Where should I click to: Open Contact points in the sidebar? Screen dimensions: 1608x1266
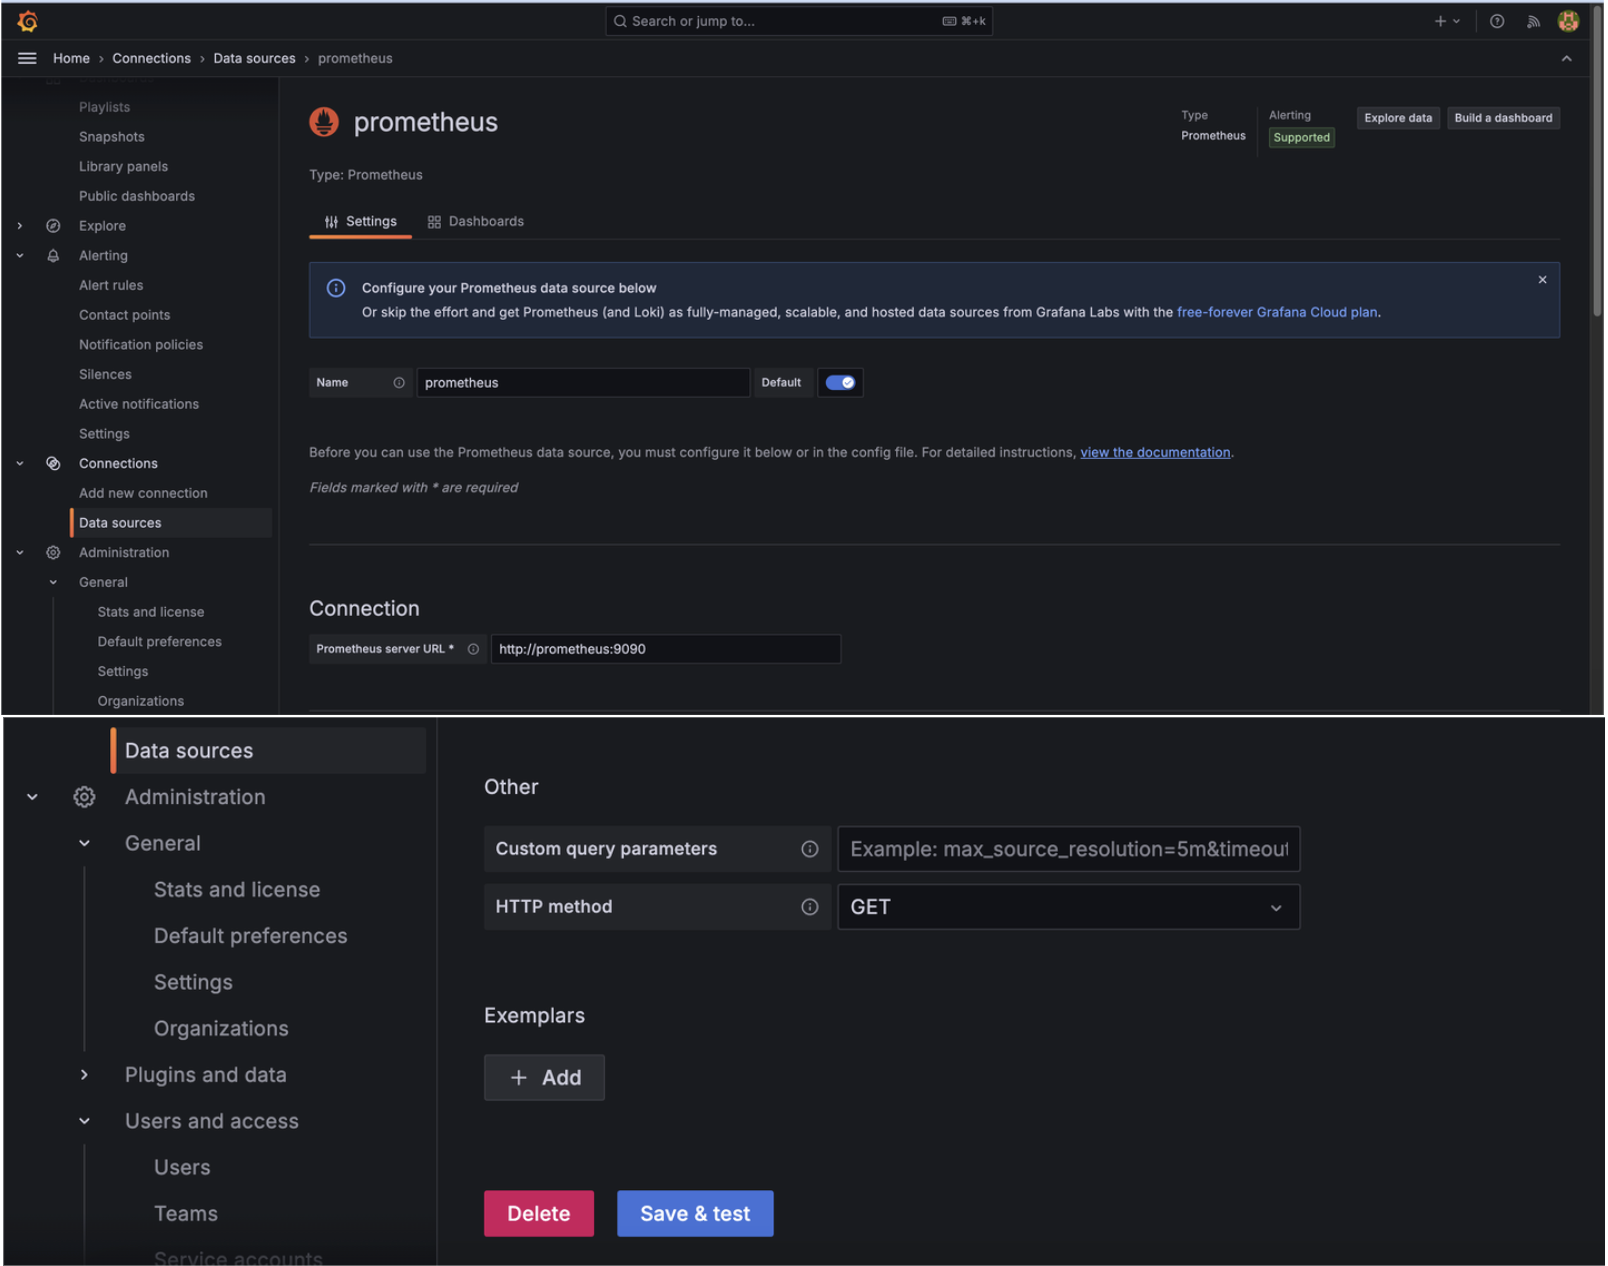125,316
